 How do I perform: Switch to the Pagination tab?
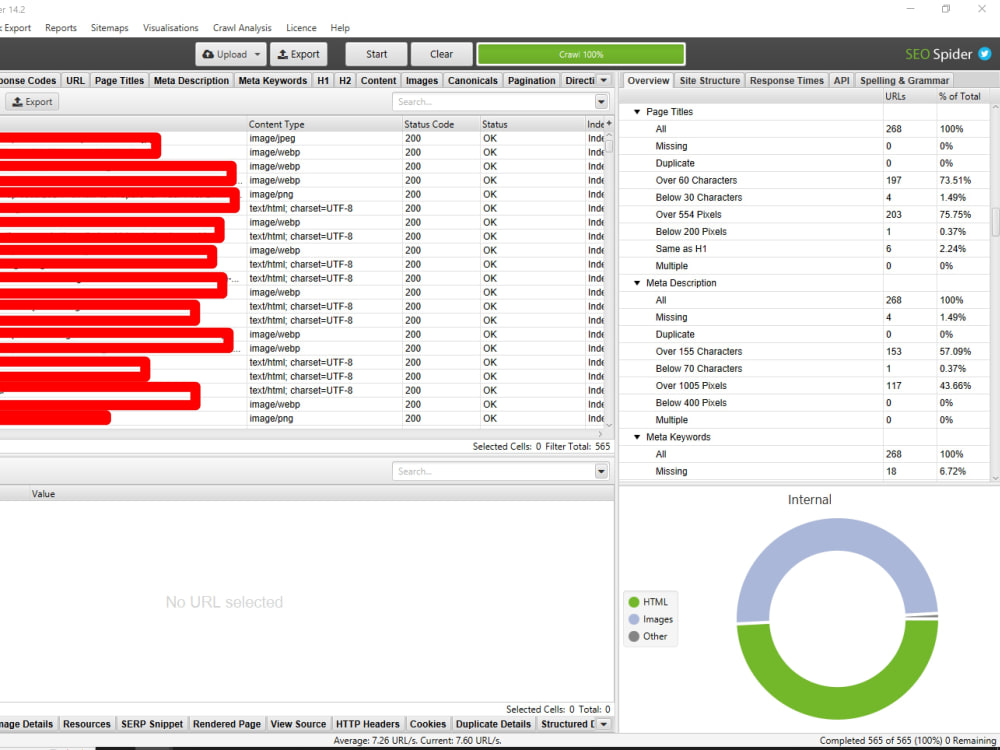click(531, 80)
